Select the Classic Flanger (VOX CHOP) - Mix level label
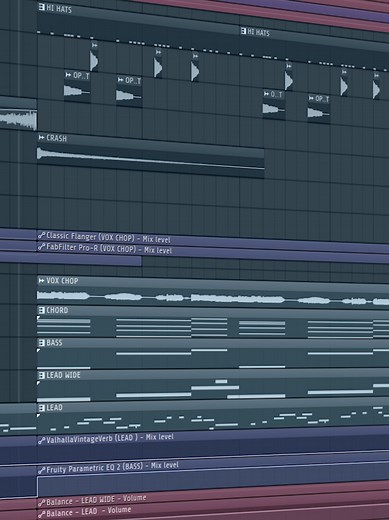 click(x=108, y=238)
